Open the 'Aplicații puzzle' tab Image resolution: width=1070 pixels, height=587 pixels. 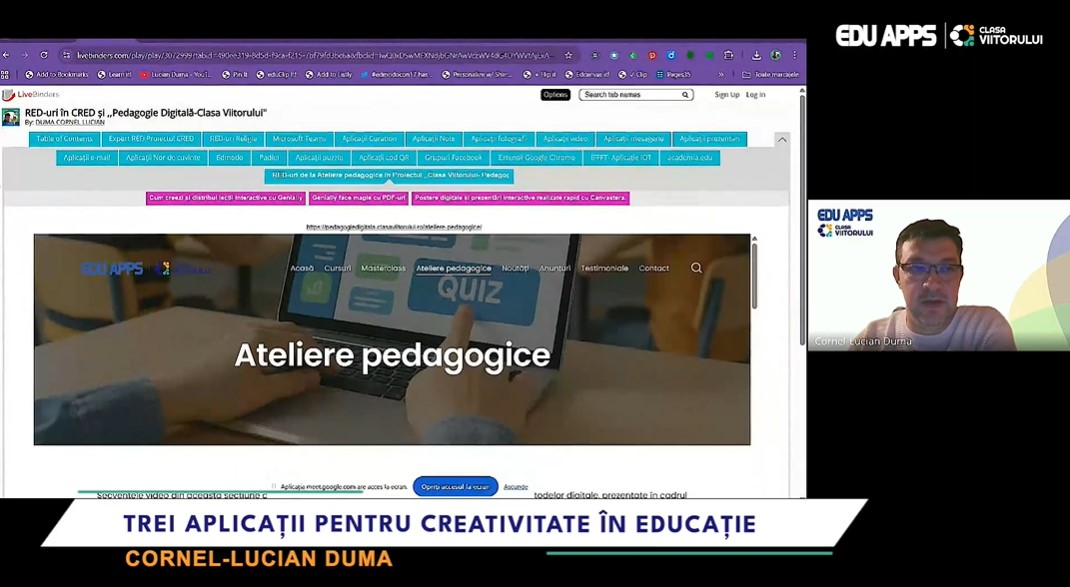(319, 158)
